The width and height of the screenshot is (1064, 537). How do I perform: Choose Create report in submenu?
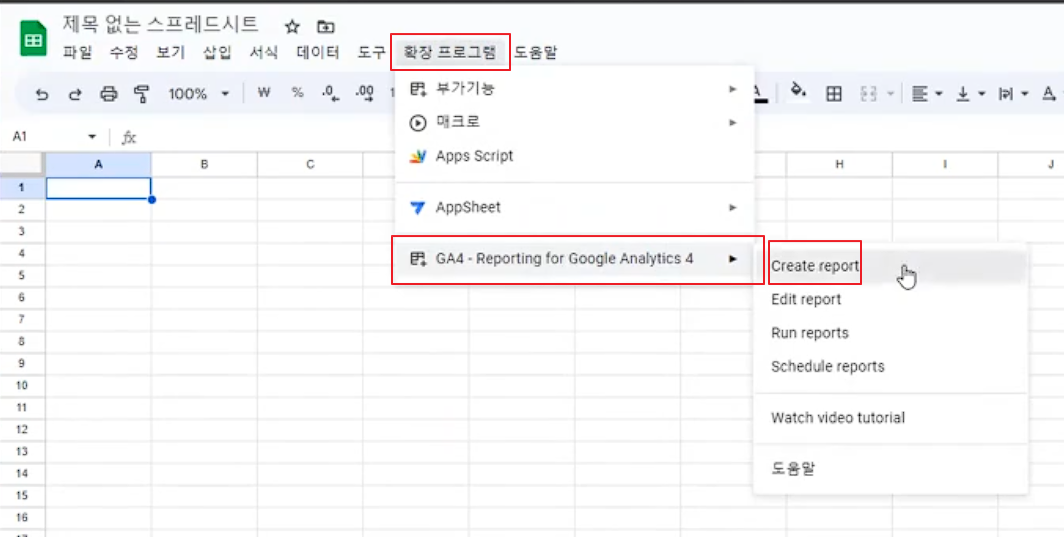tap(890, 266)
